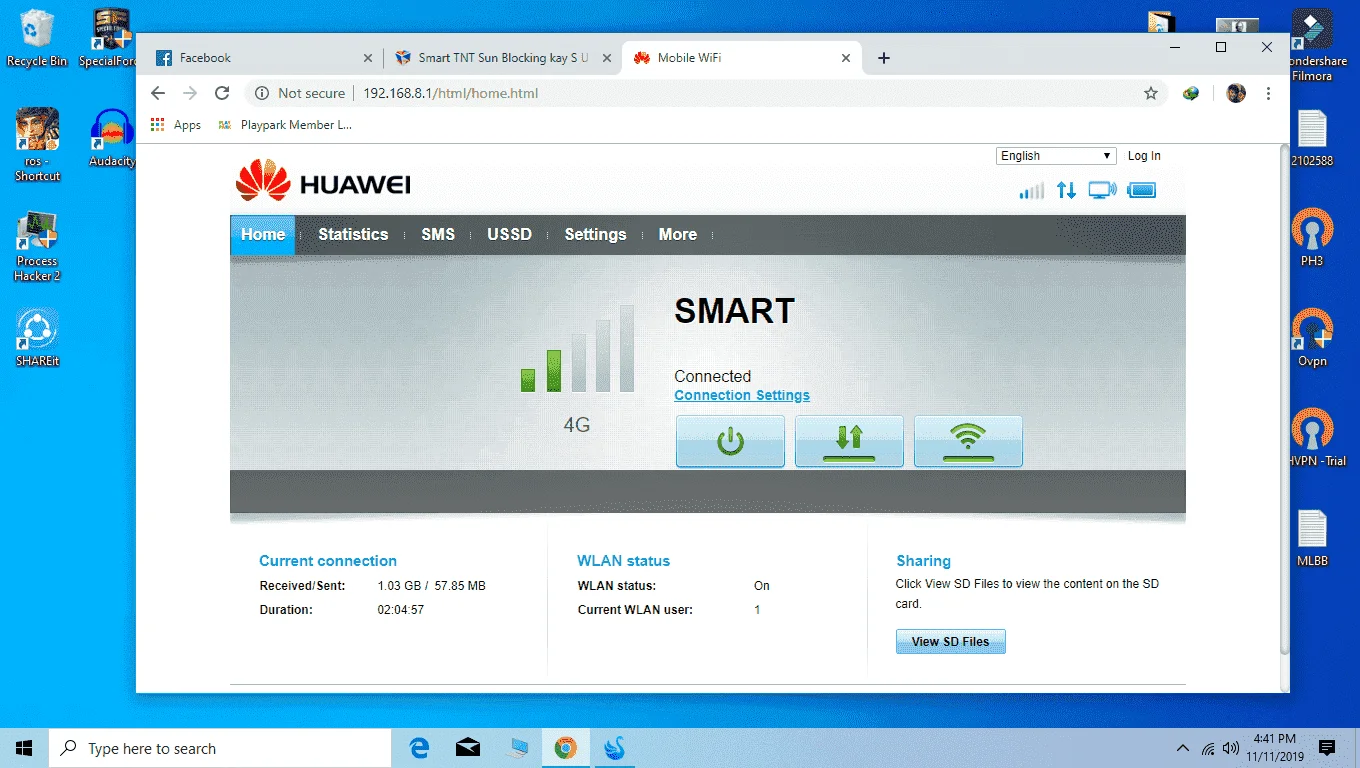Click the '1.03 GB / 57.85 MB' value

click(x=431, y=586)
